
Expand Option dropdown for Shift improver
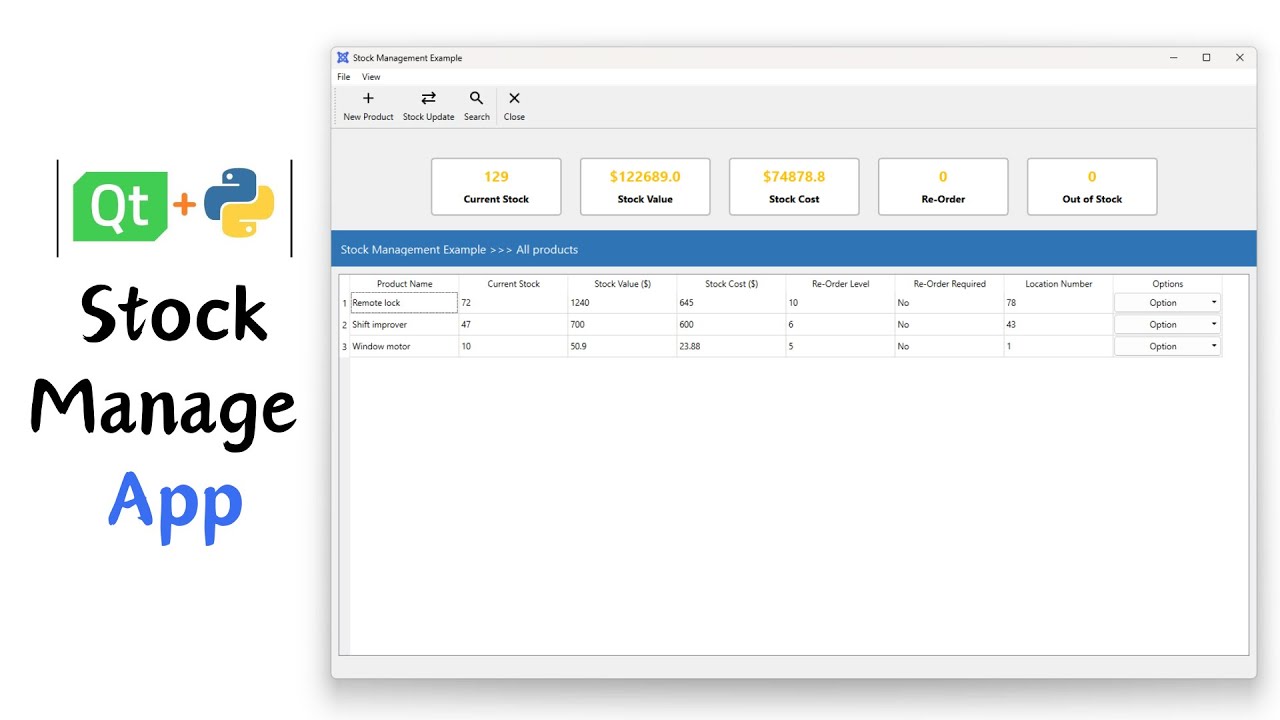[1167, 325]
